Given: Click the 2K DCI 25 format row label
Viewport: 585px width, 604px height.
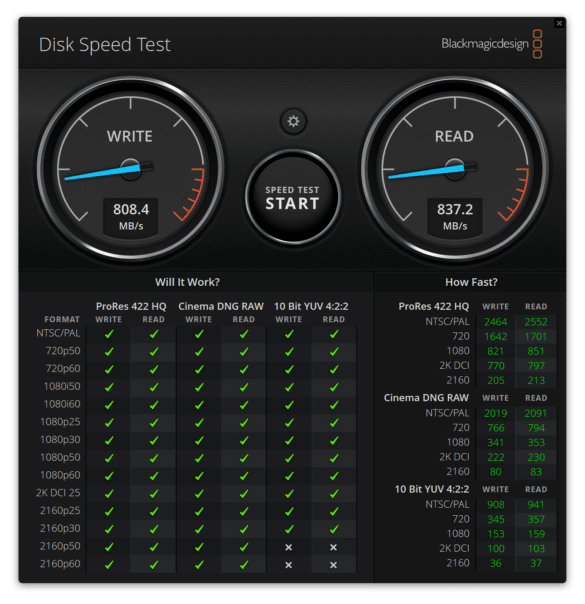Looking at the screenshot, I should pos(58,493).
